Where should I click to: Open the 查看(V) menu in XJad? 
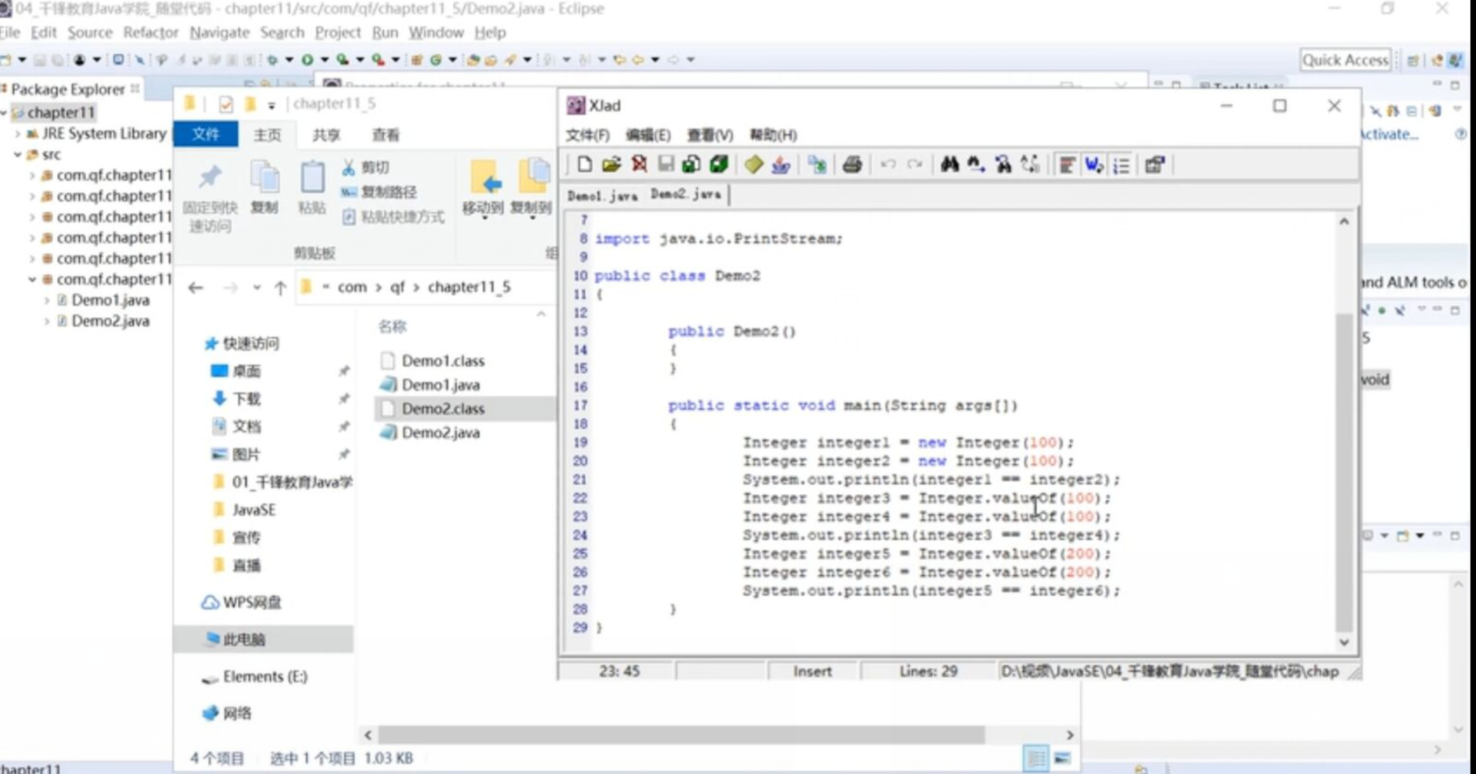709,135
